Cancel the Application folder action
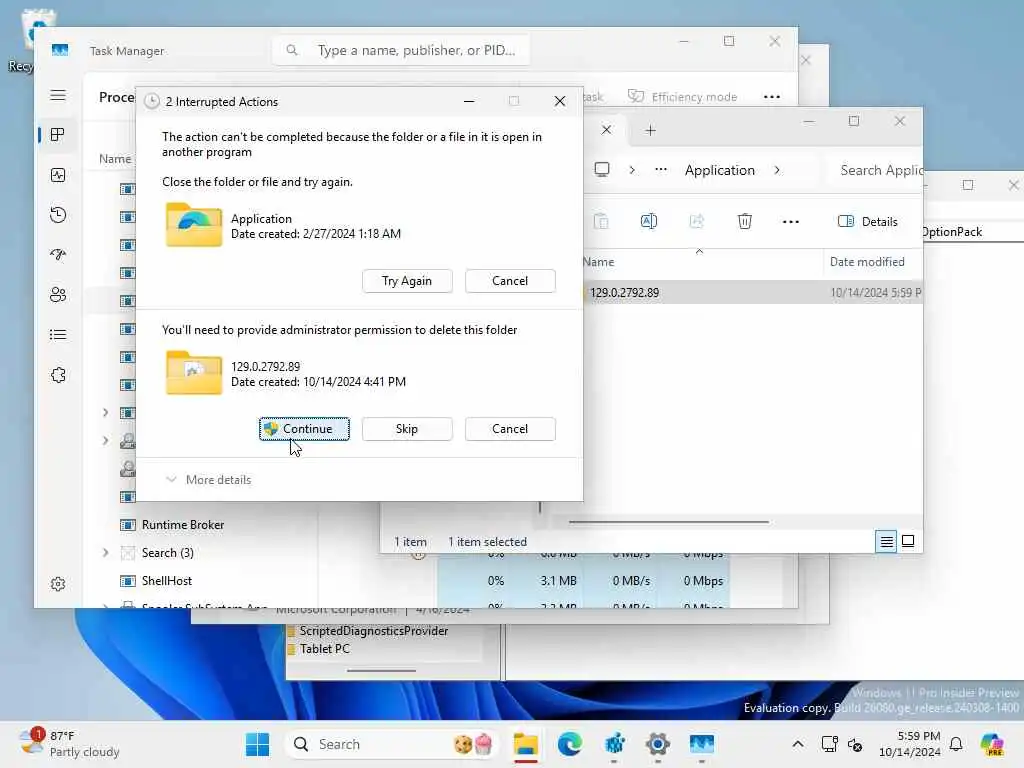The image size is (1024, 768). point(510,281)
